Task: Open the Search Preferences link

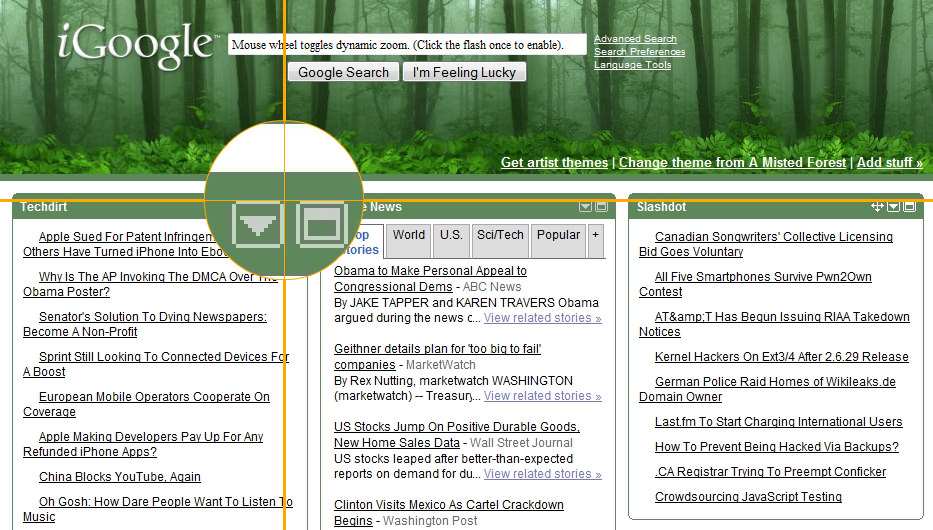Action: [639, 52]
